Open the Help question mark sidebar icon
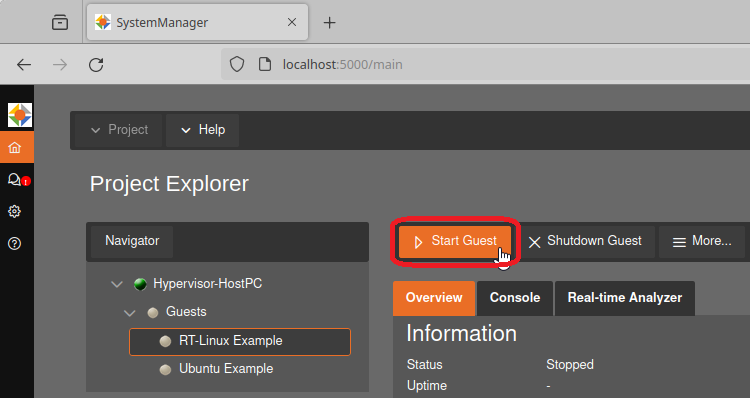 tap(14, 243)
